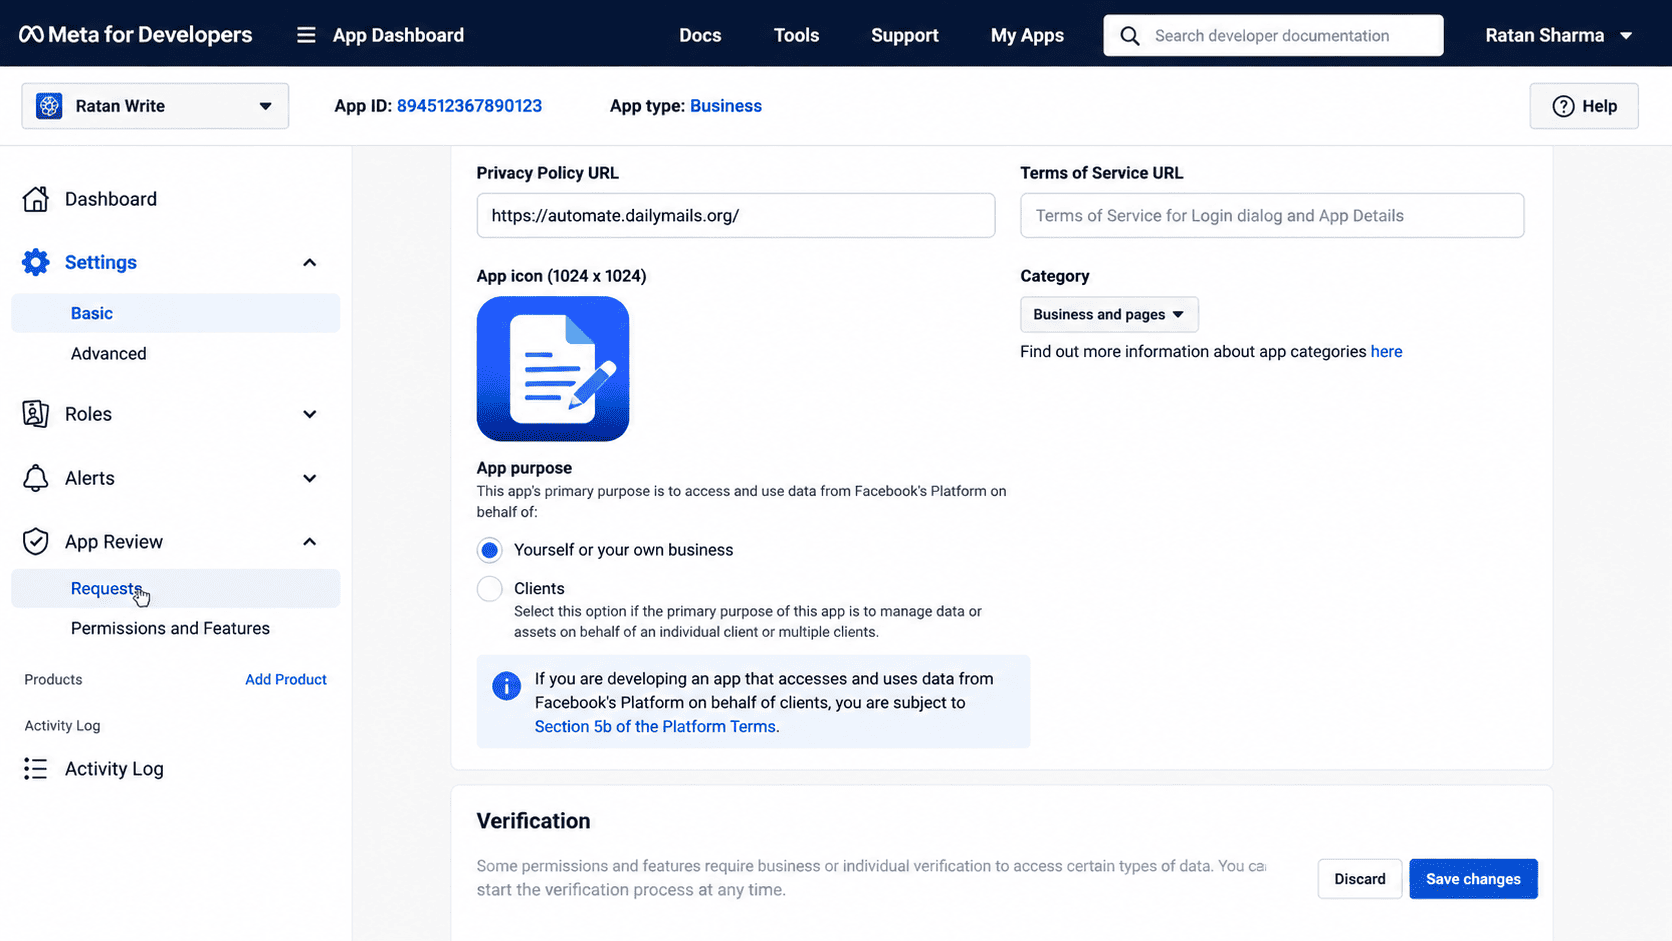This screenshot has height=941, width=1672.
Task: Click the Alerts bell icon
Action: pyautogui.click(x=36, y=478)
